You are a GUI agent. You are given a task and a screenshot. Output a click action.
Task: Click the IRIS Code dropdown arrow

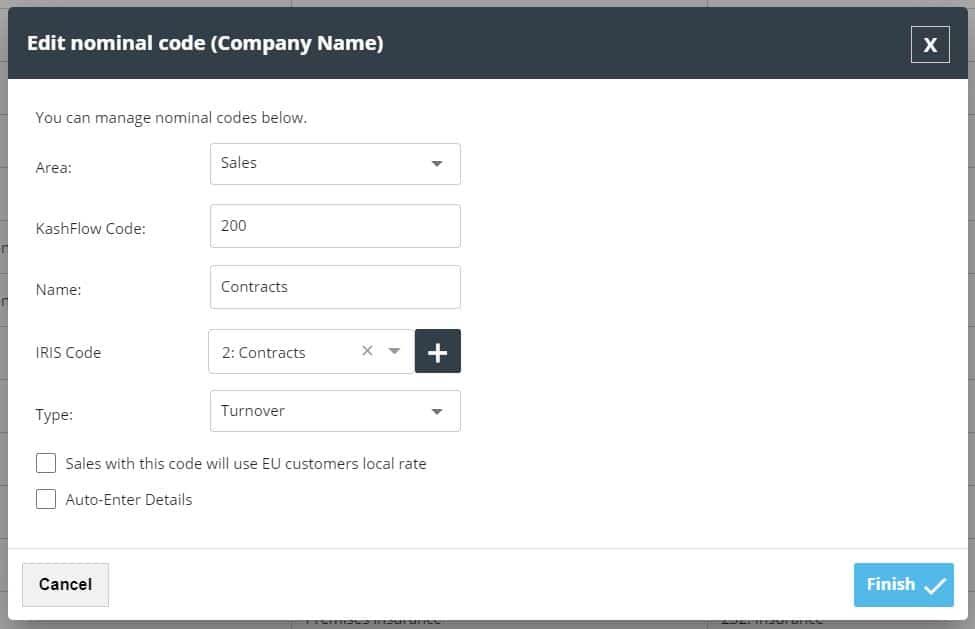394,351
